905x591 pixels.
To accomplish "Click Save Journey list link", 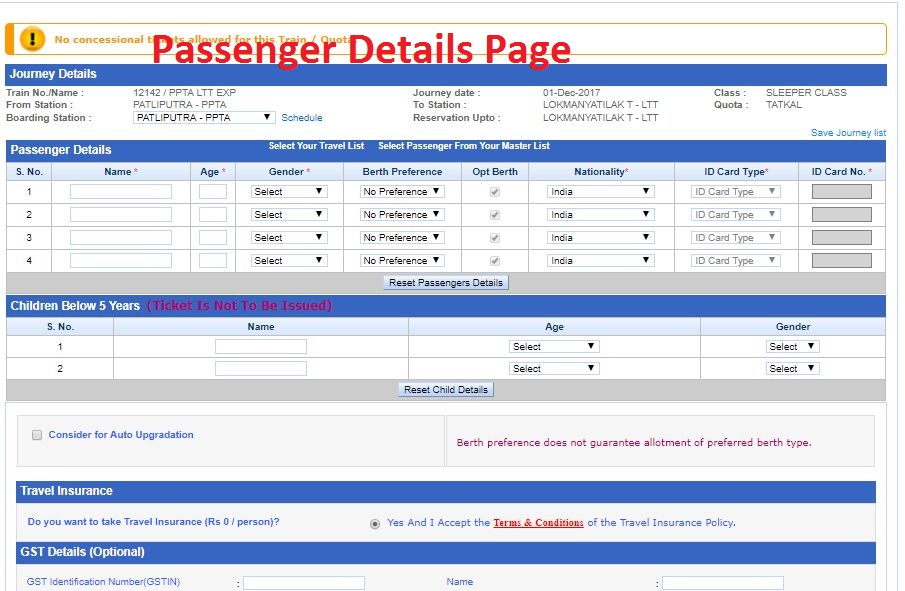I will 848,133.
